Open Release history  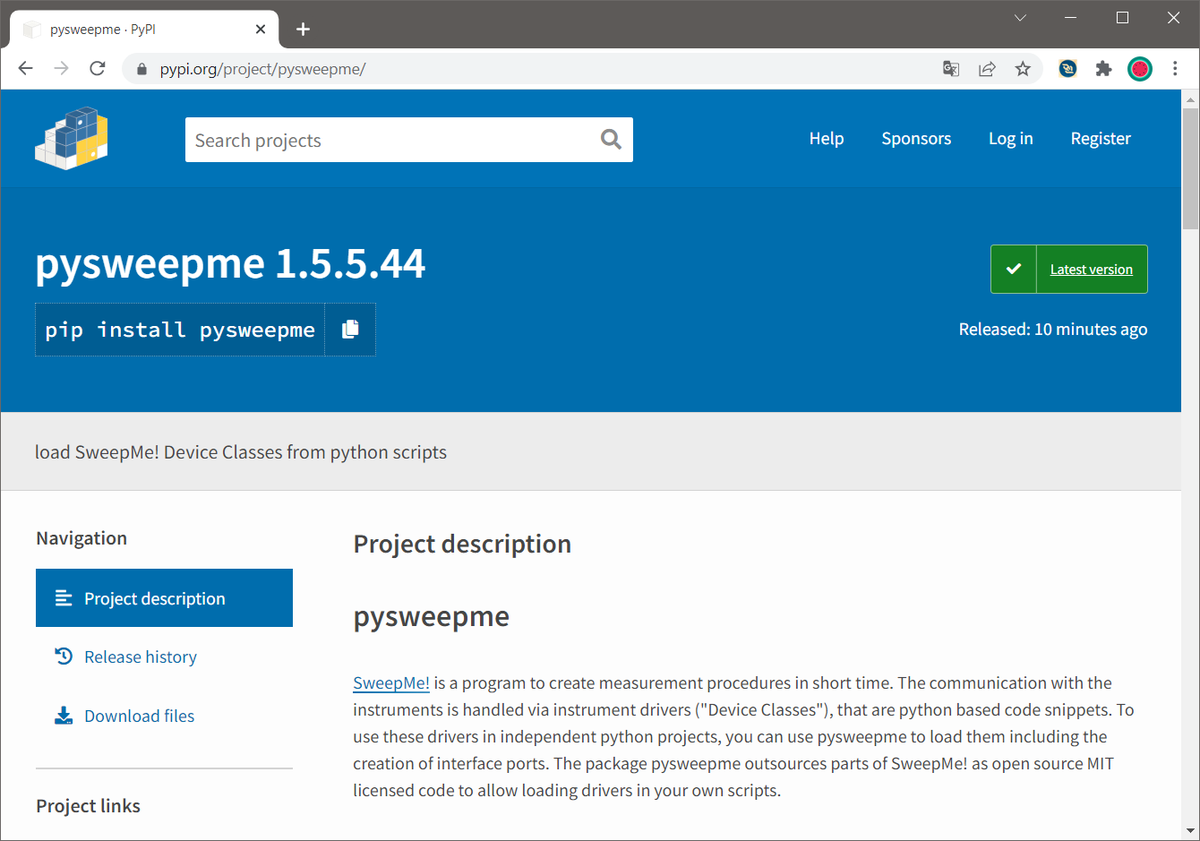(x=140, y=657)
